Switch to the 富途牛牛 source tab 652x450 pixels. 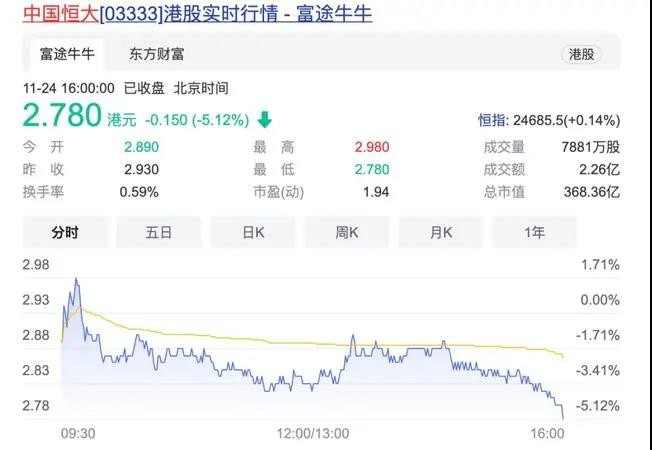click(67, 54)
